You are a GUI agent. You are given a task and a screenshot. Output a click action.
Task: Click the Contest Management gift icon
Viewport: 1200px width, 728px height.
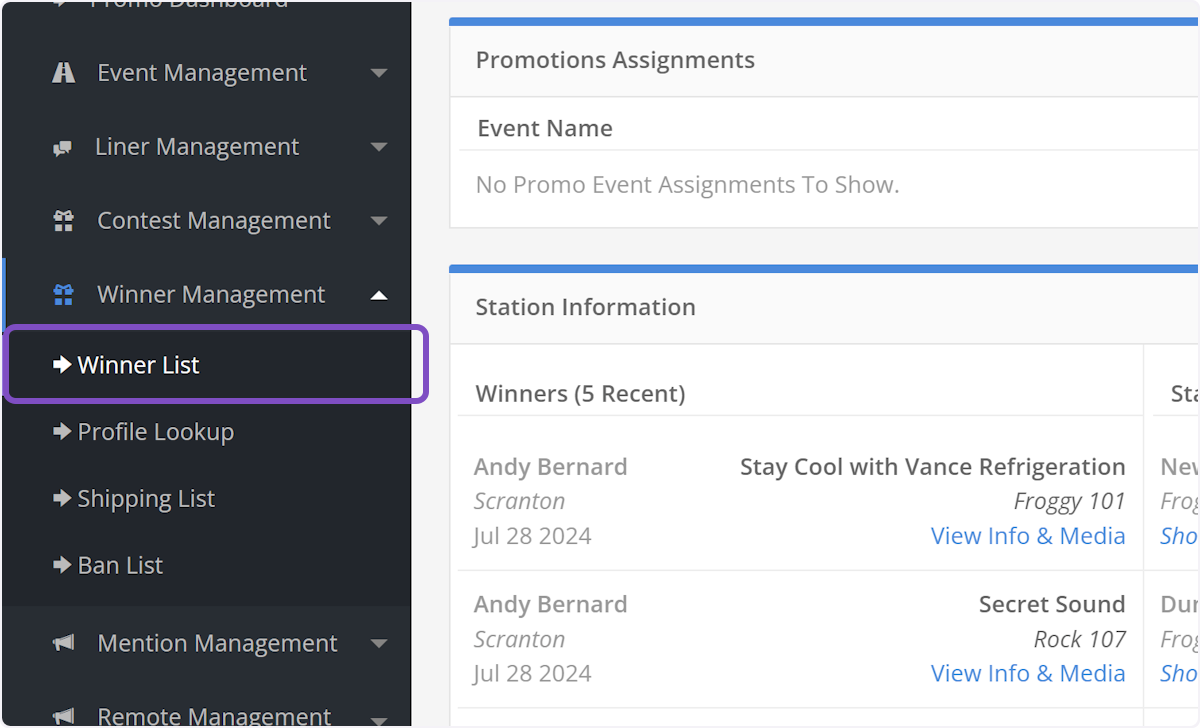click(x=64, y=221)
